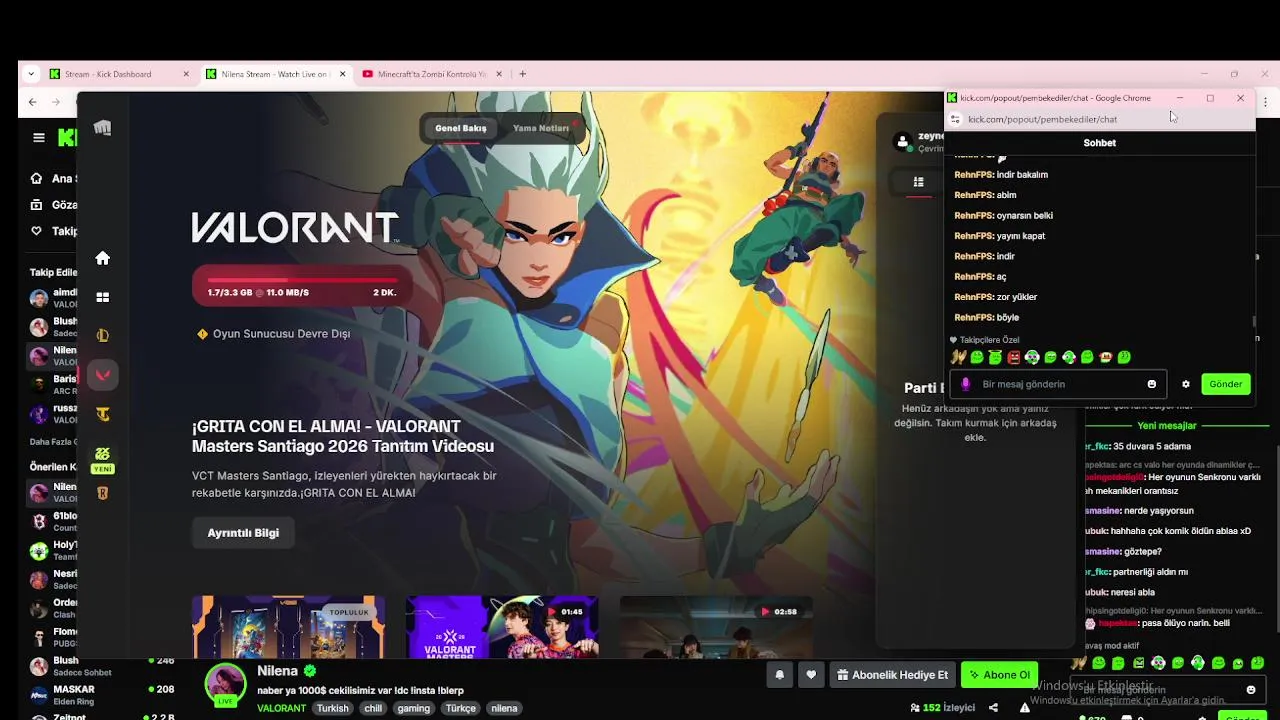Open the Kick home (Ana) sidebar icon

pyautogui.click(x=37, y=179)
